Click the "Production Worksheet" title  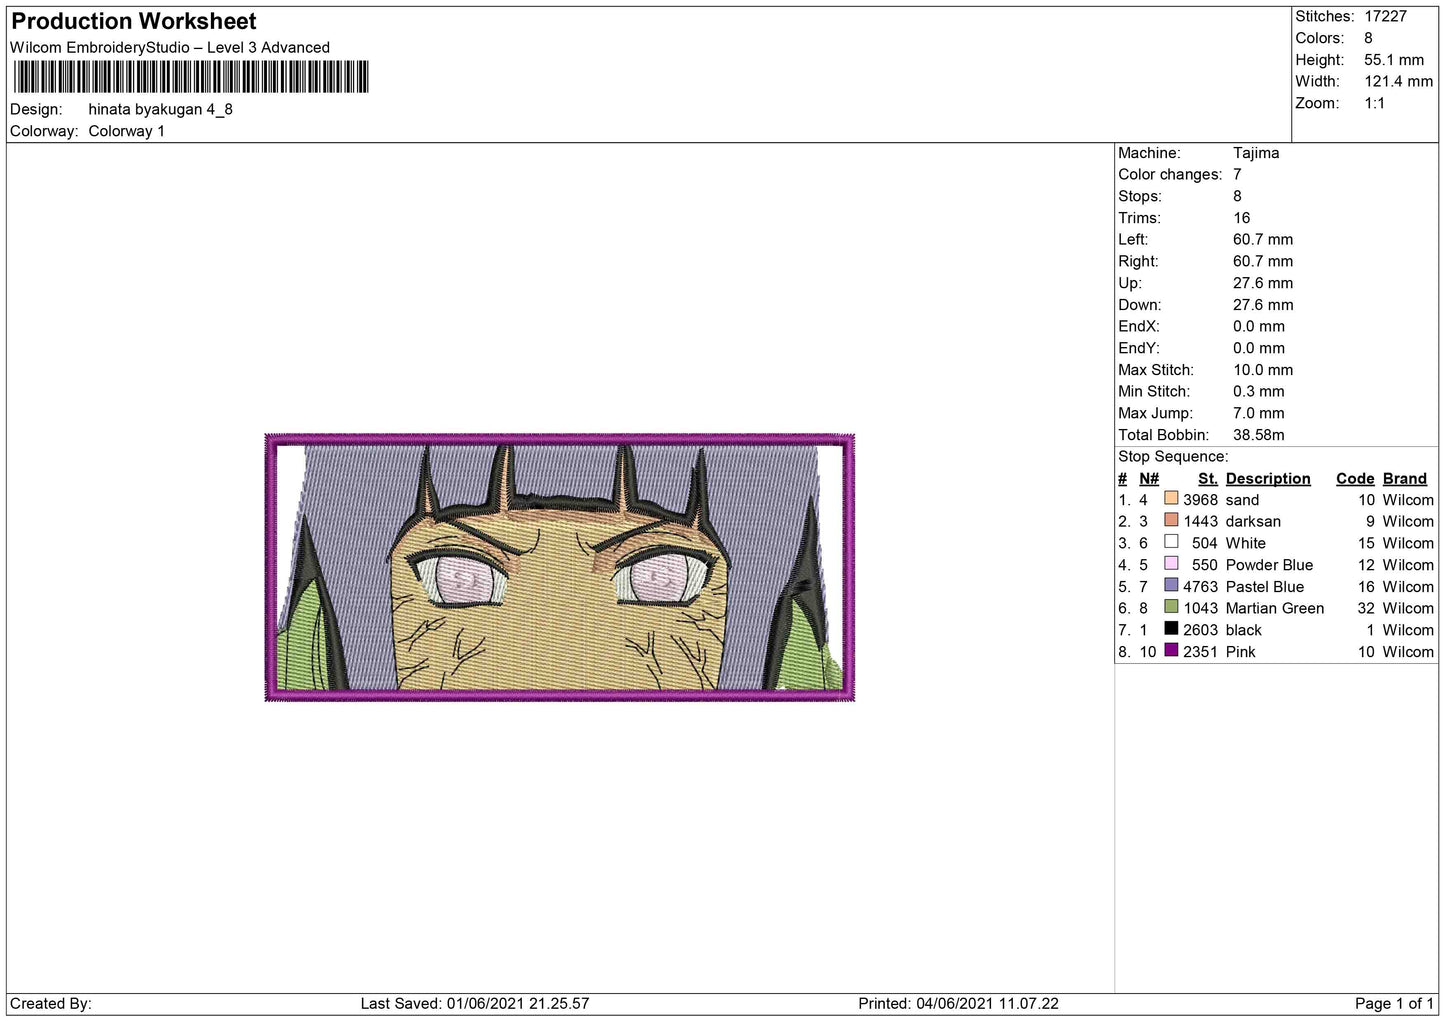pos(134,21)
